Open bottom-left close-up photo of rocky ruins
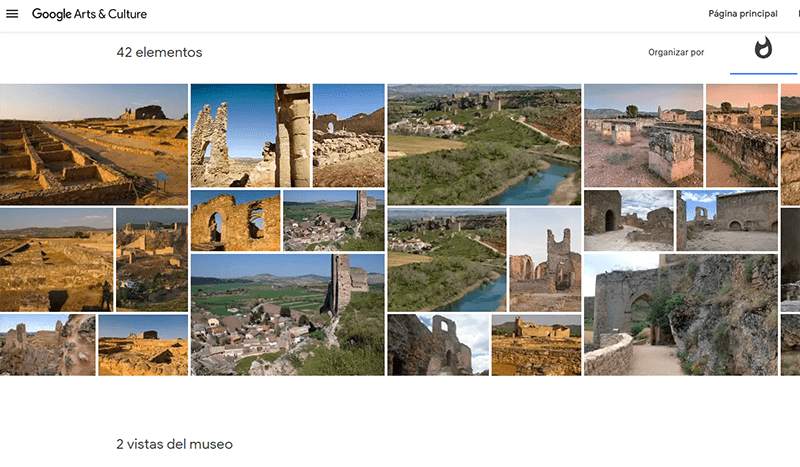 pos(47,345)
